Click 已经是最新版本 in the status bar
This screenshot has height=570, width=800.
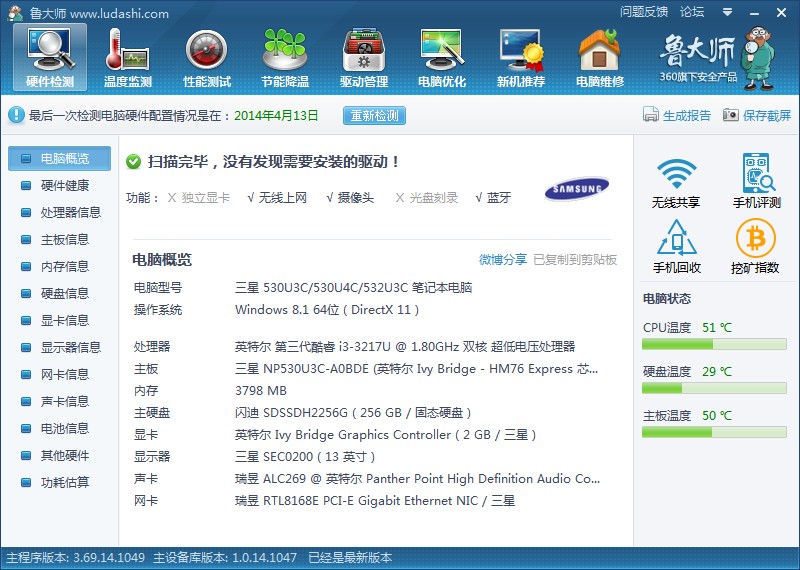point(350,557)
